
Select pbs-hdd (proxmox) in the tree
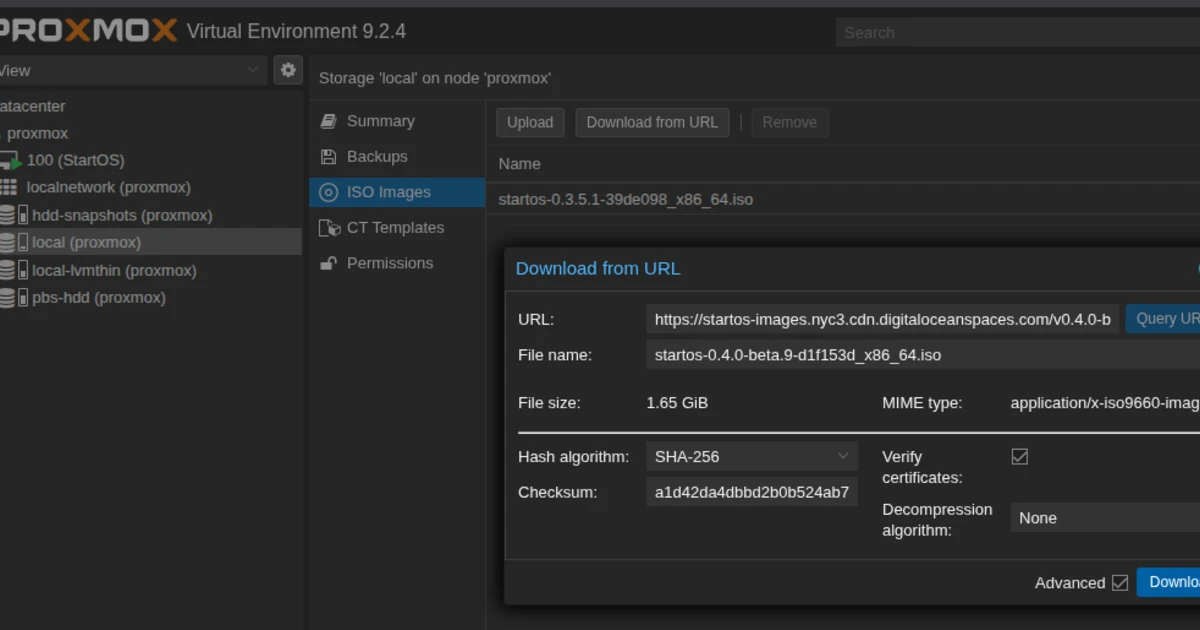150,297
